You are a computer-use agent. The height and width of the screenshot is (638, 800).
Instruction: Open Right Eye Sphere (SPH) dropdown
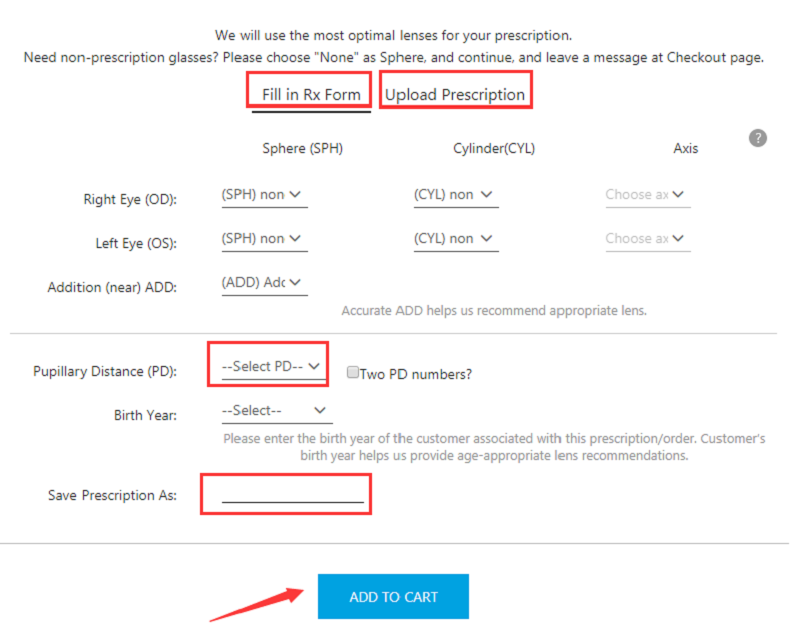click(264, 195)
